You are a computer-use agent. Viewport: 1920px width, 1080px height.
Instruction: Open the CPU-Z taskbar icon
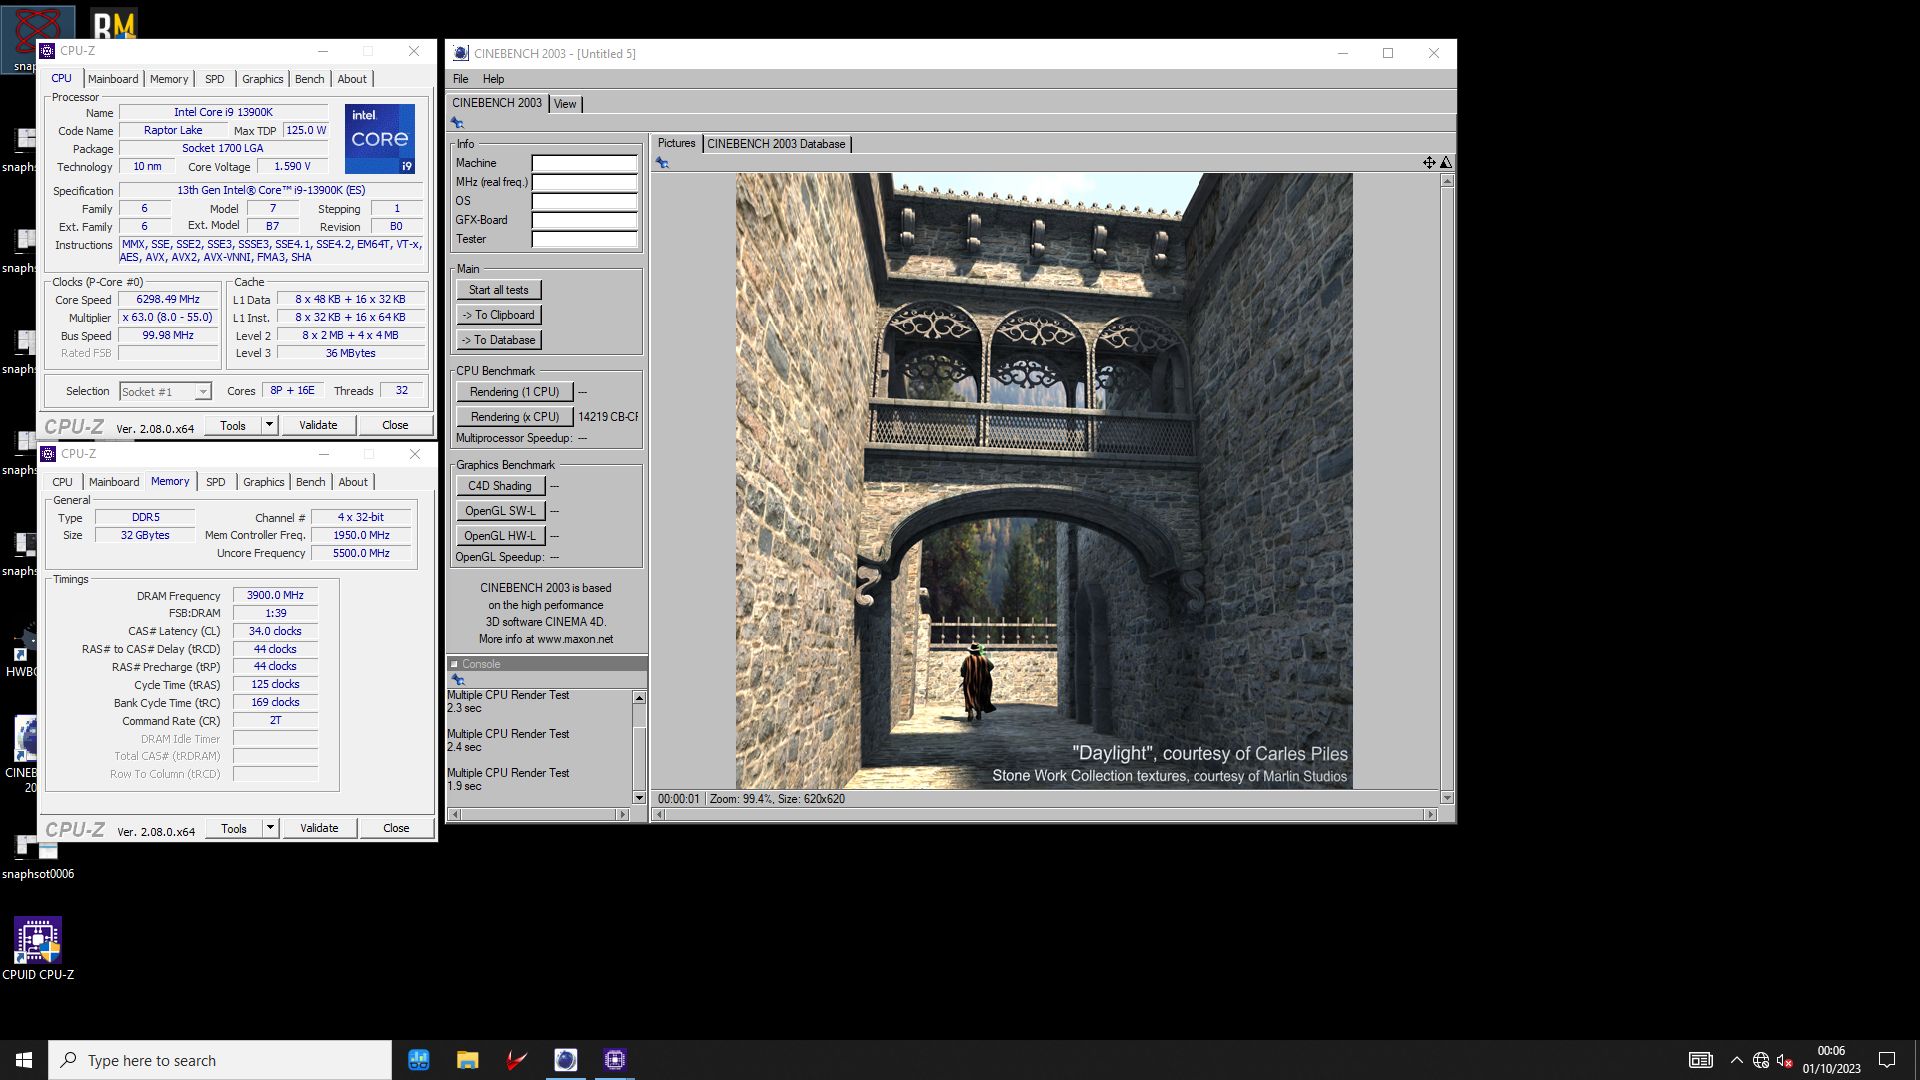pyautogui.click(x=615, y=1060)
